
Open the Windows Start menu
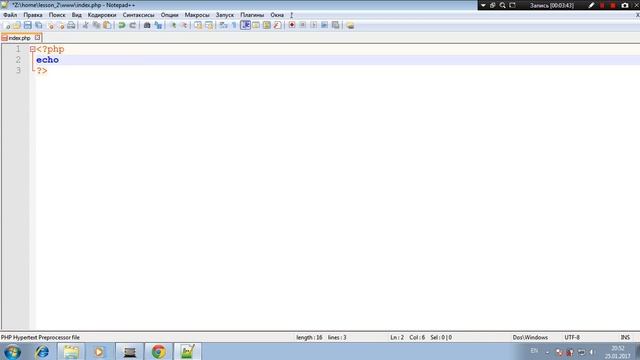[12, 351]
